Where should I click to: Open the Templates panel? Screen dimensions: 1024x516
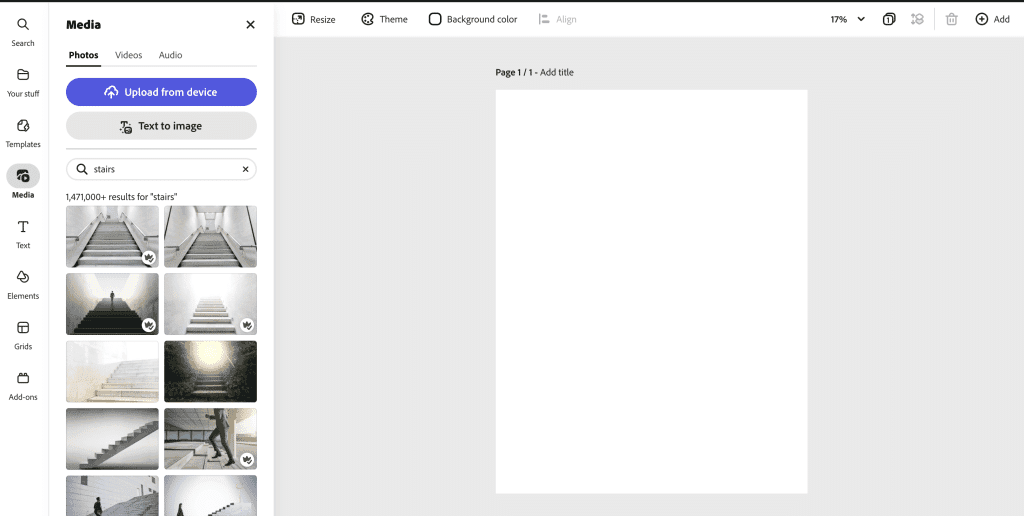[23, 133]
